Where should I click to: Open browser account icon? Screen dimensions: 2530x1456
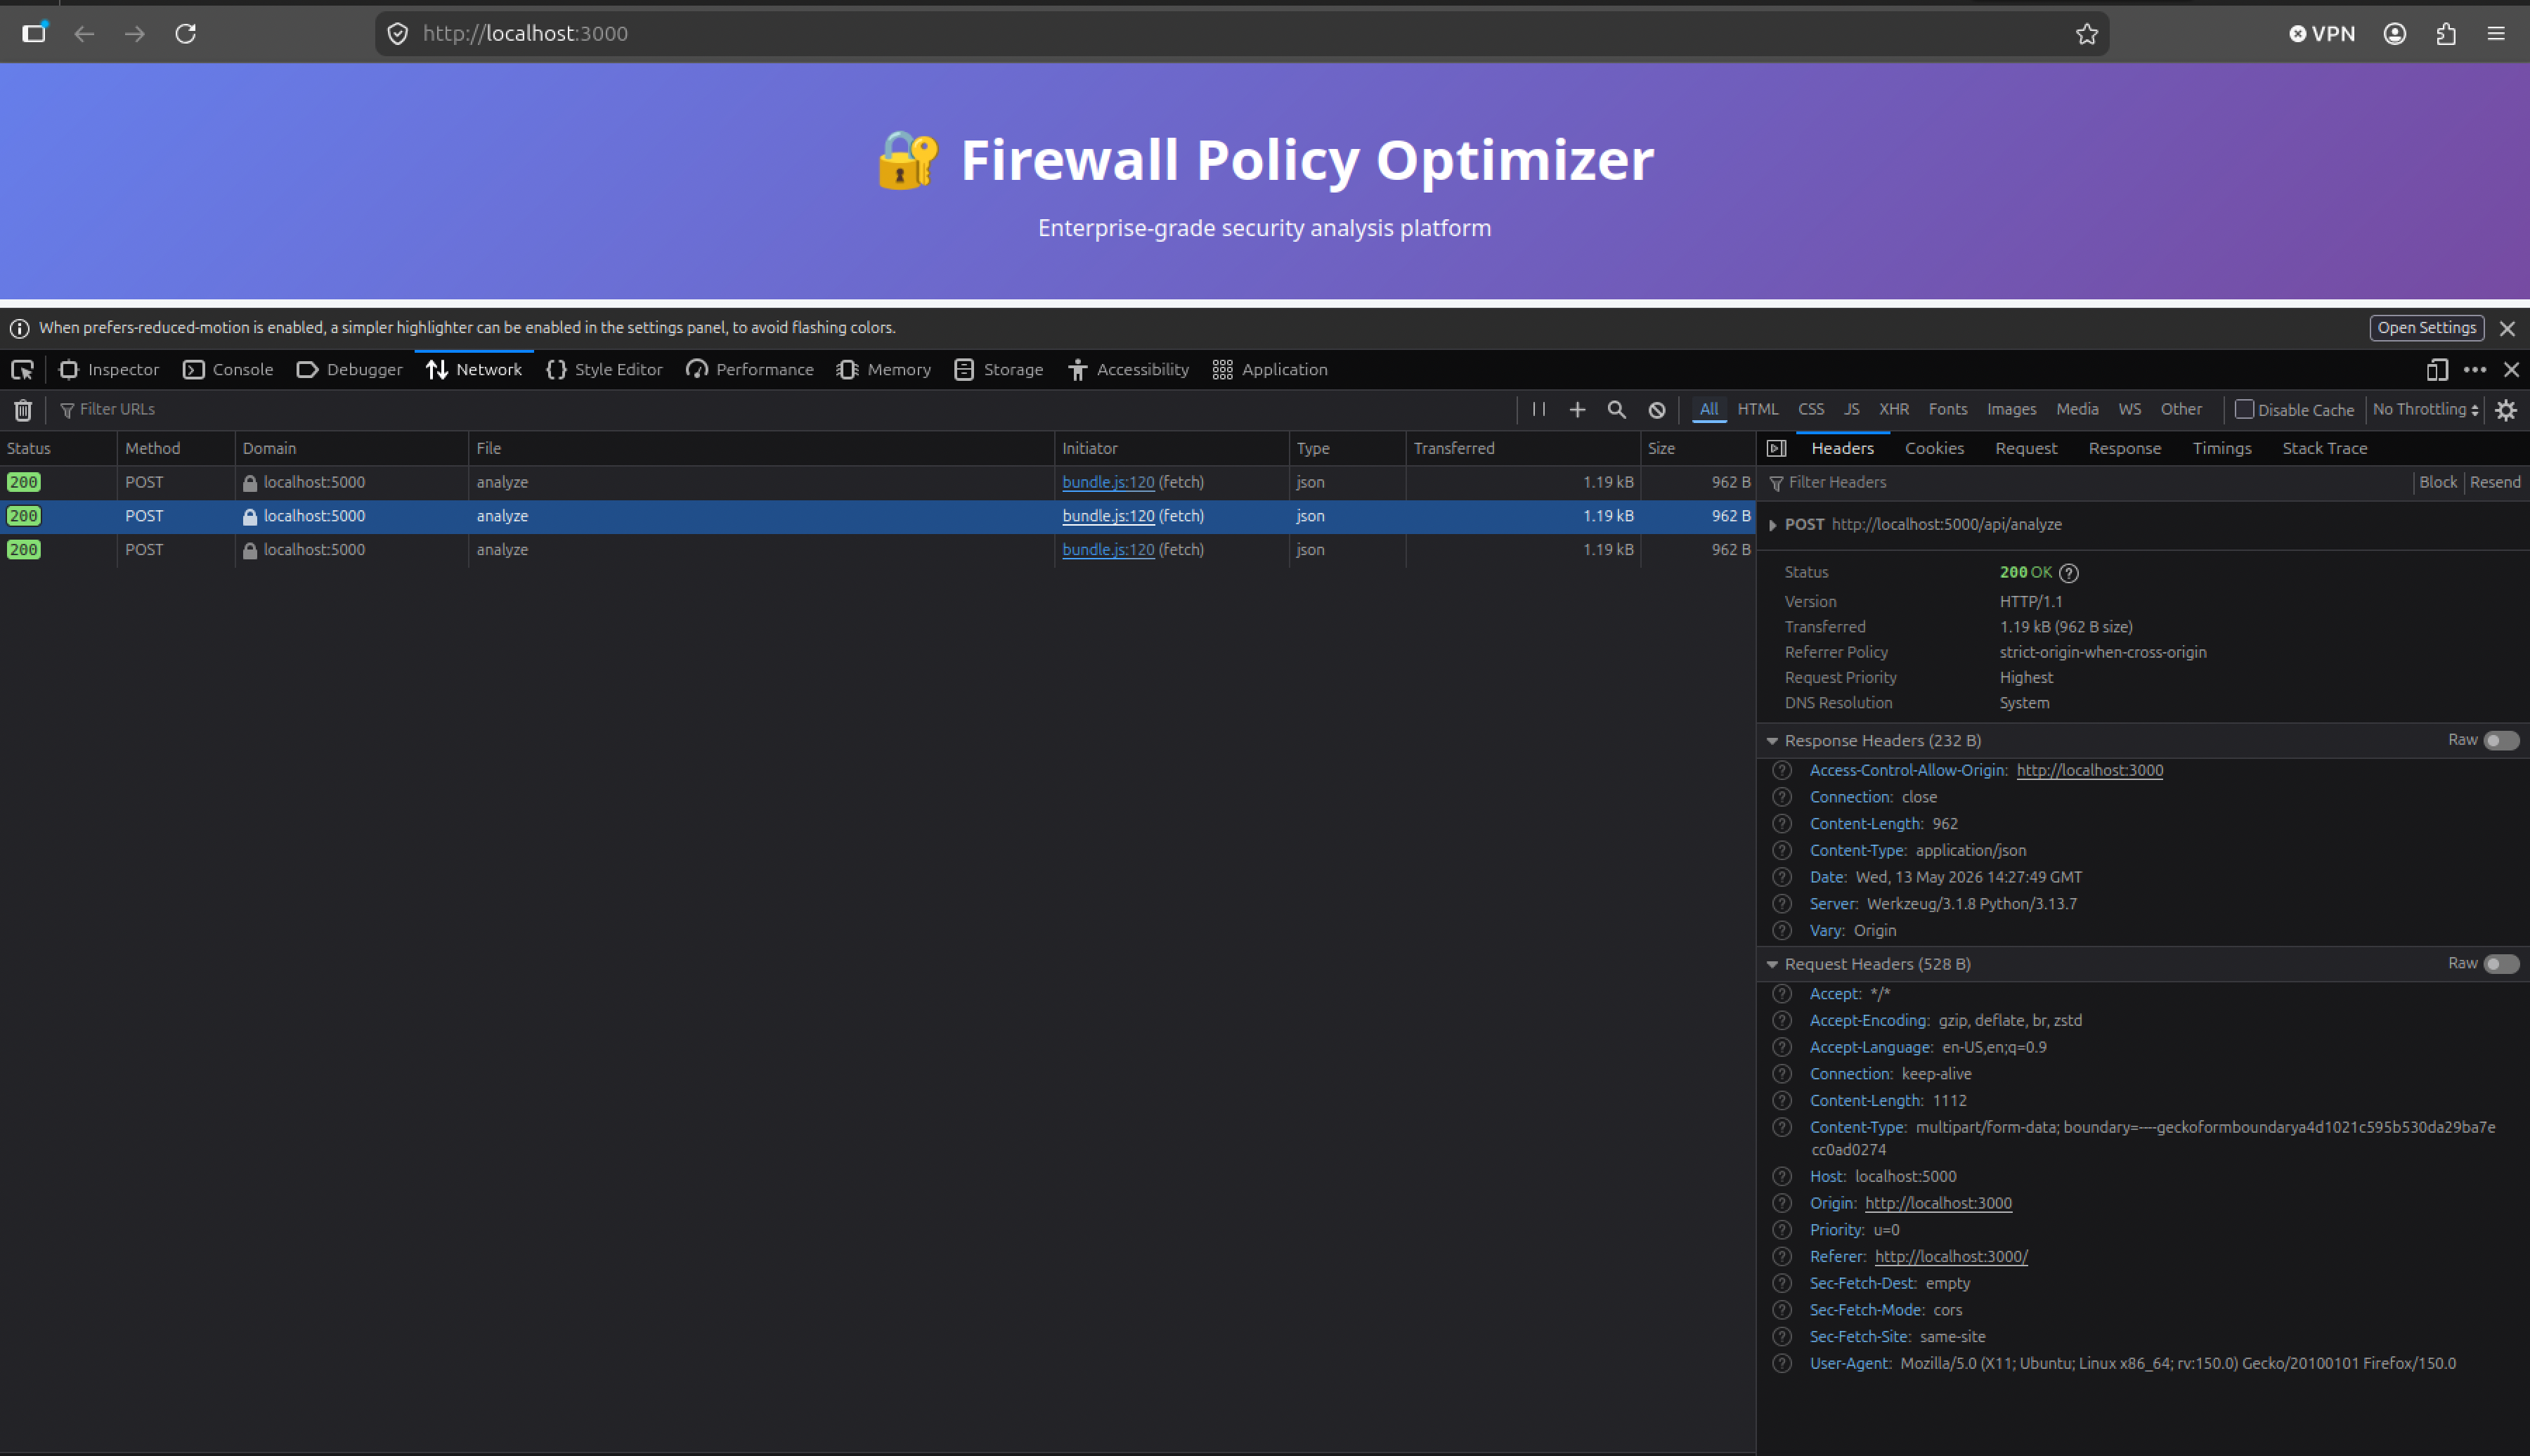[2395, 34]
